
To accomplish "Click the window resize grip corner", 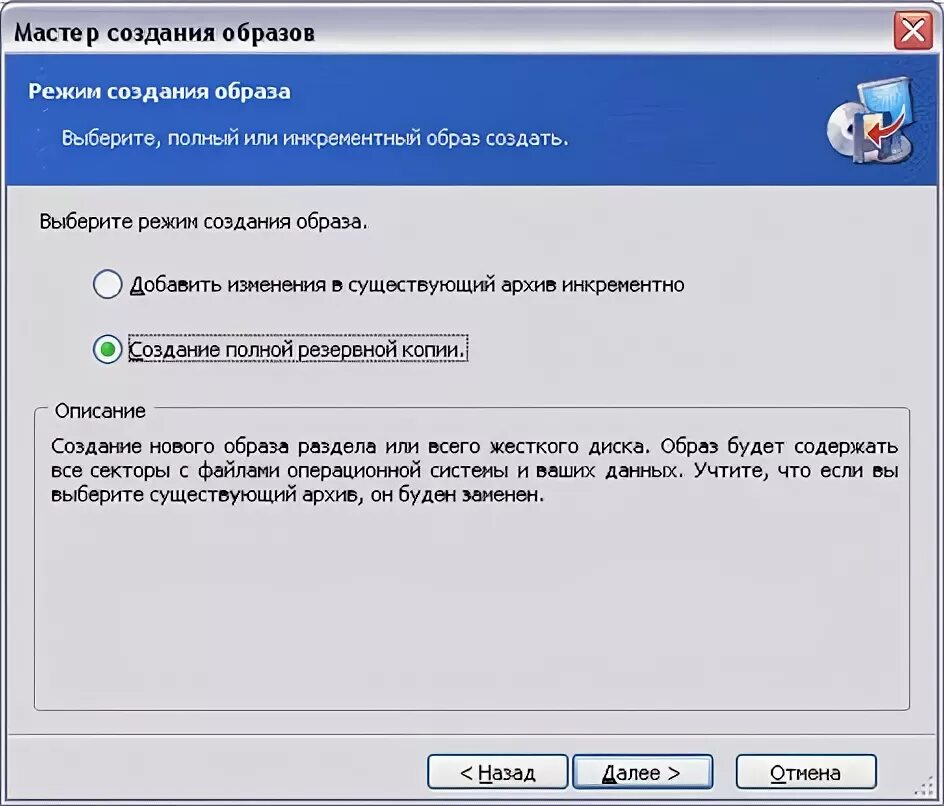I will pyautogui.click(x=924, y=787).
